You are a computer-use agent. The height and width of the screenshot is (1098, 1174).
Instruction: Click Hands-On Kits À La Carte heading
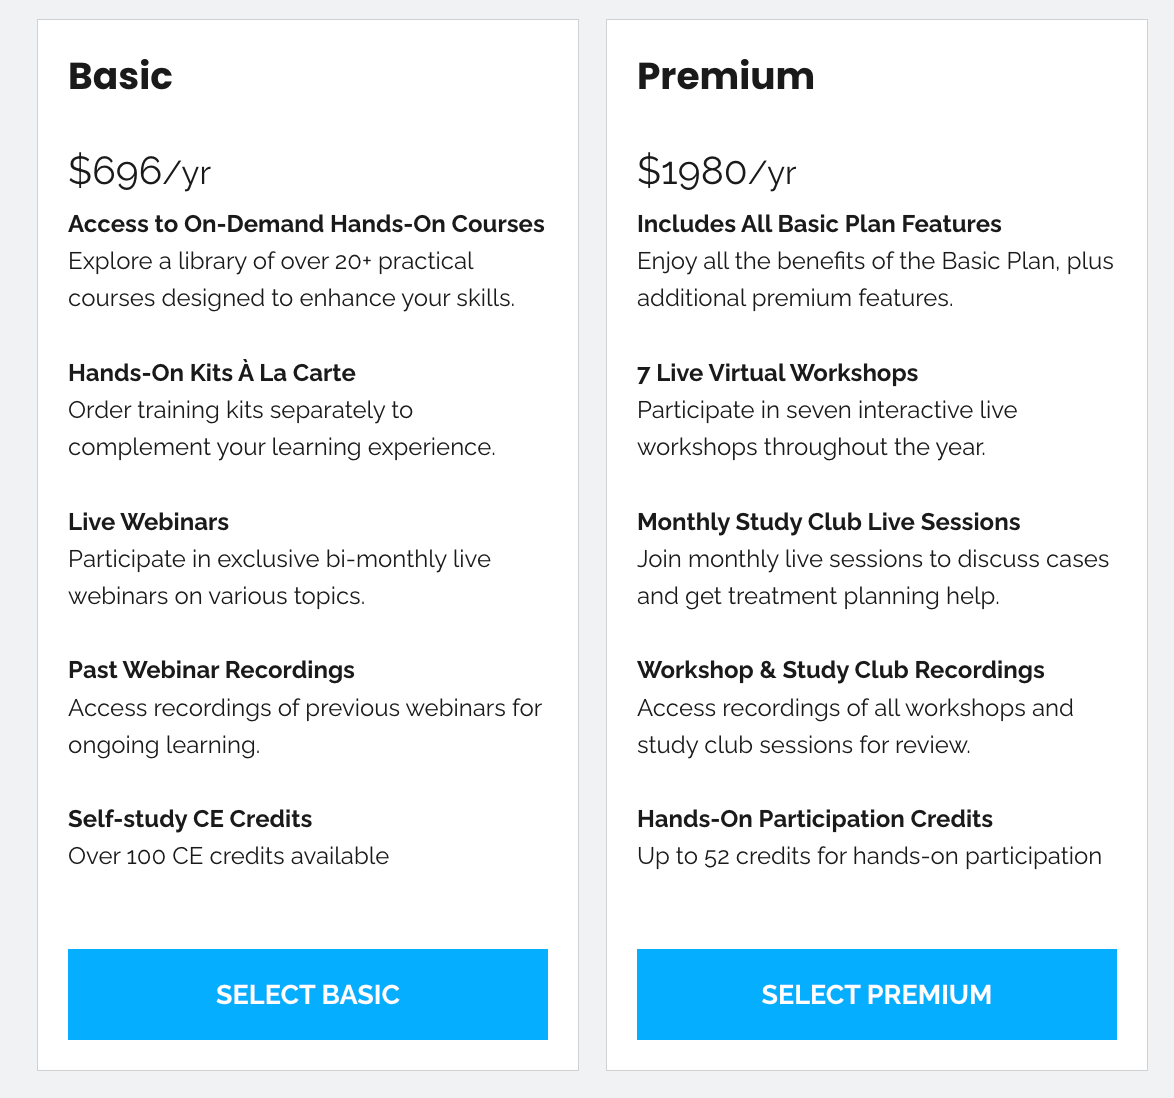(x=212, y=372)
